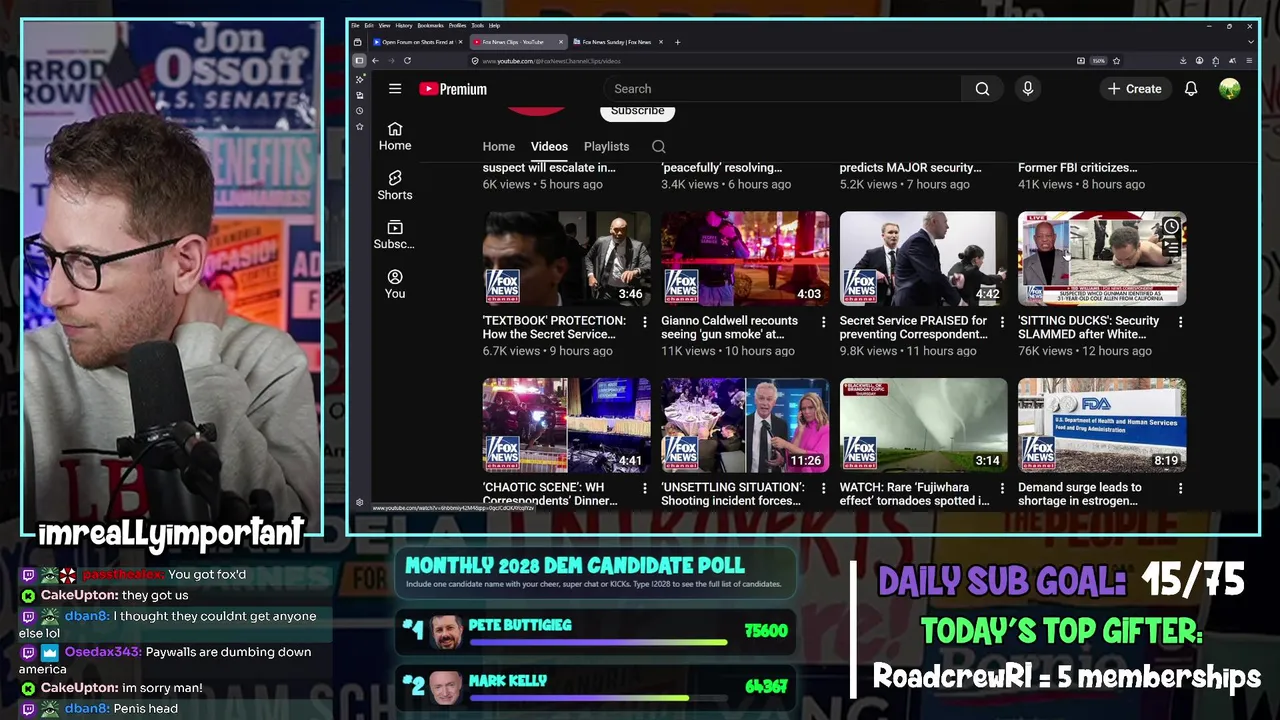The height and width of the screenshot is (720, 1280).
Task: Toggle the Firefox sidebar button
Action: (359, 61)
